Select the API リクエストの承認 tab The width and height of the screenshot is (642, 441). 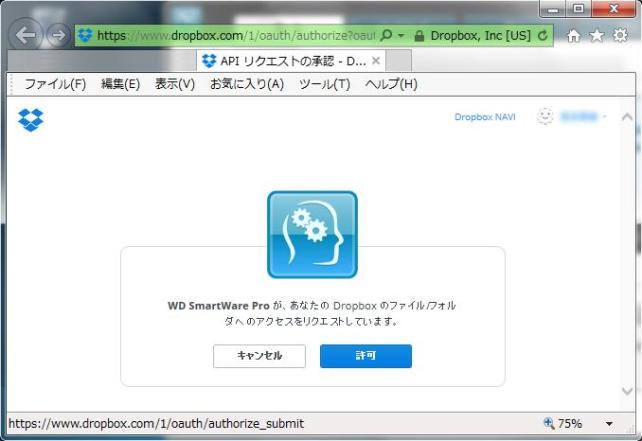coord(291,61)
